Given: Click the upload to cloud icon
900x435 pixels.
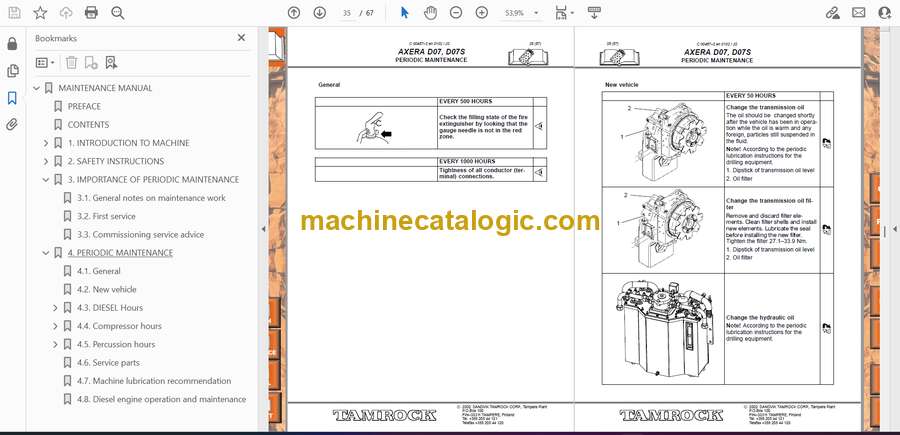Looking at the screenshot, I should click(x=66, y=13).
